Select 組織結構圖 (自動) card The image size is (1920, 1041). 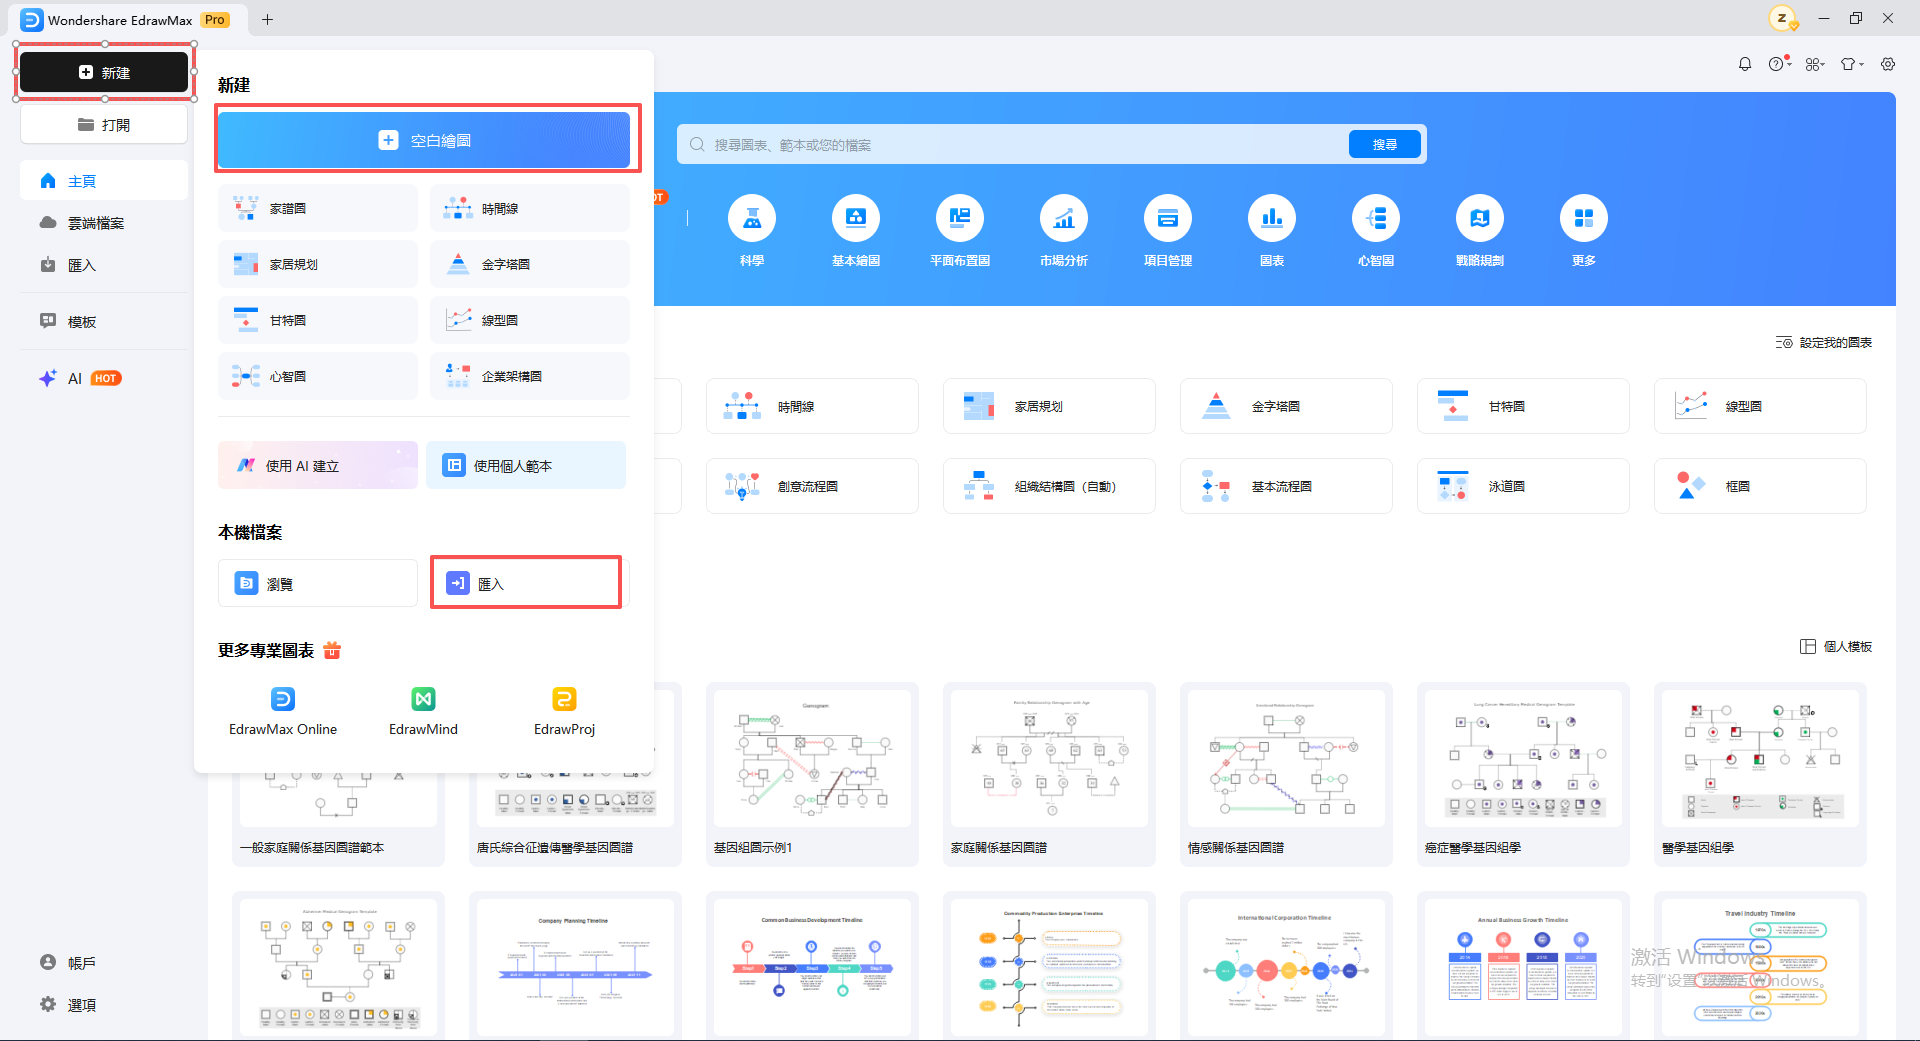[1049, 486]
